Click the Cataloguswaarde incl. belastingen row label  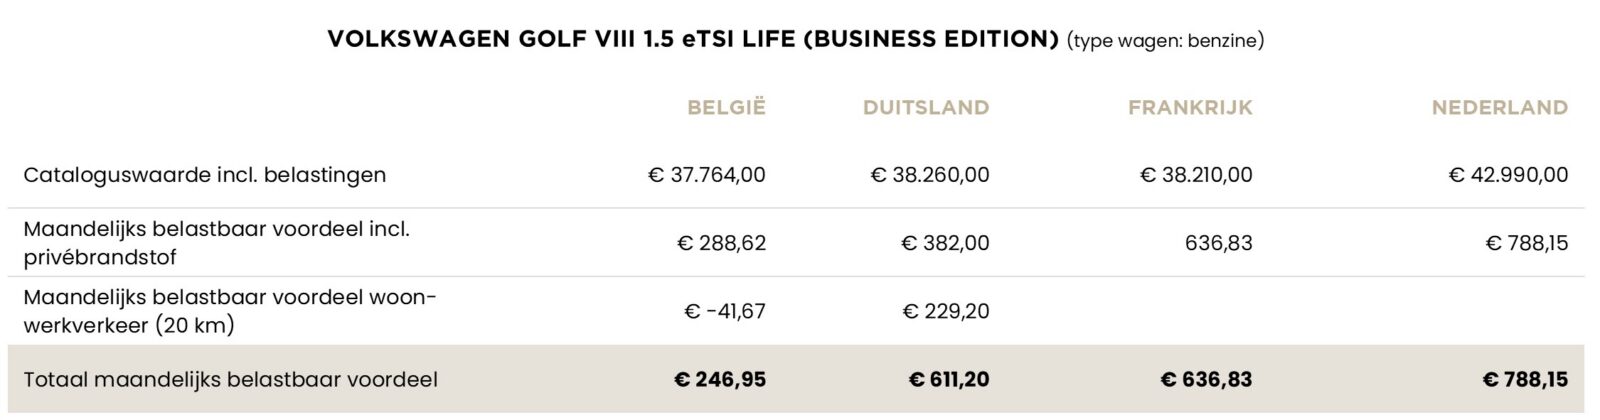(x=205, y=175)
